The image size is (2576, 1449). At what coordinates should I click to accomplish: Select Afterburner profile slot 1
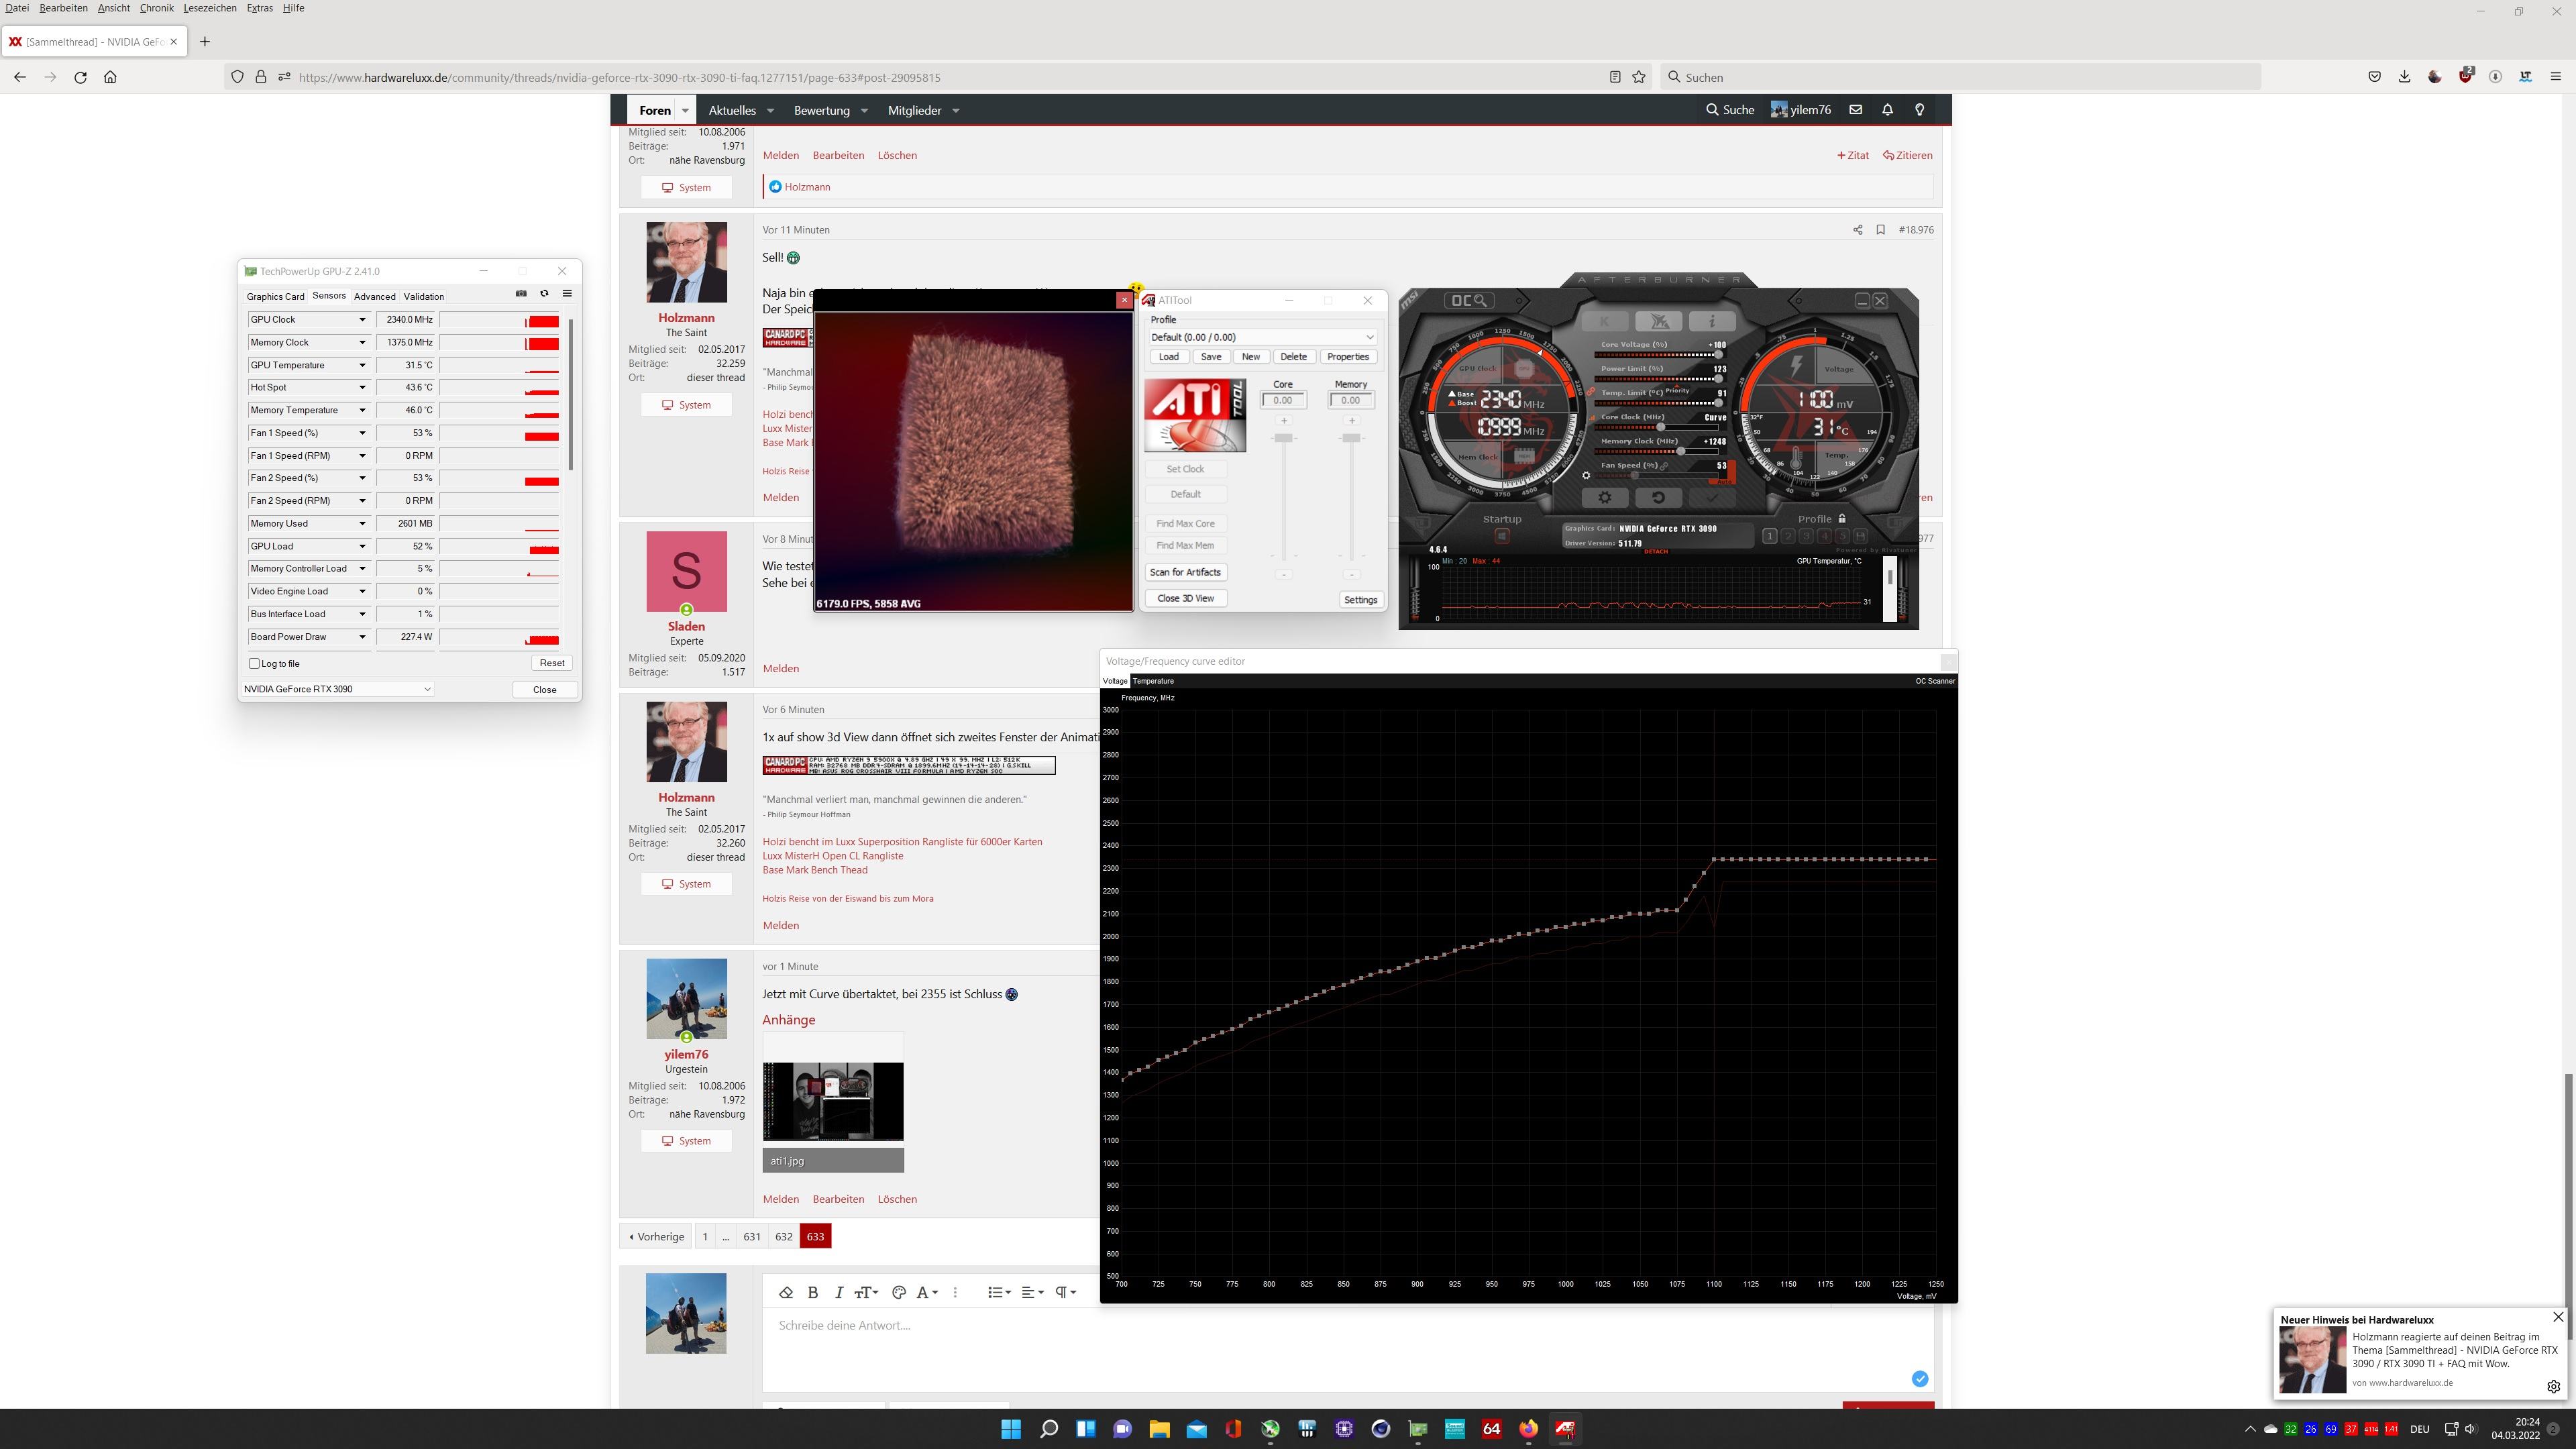coord(1769,536)
